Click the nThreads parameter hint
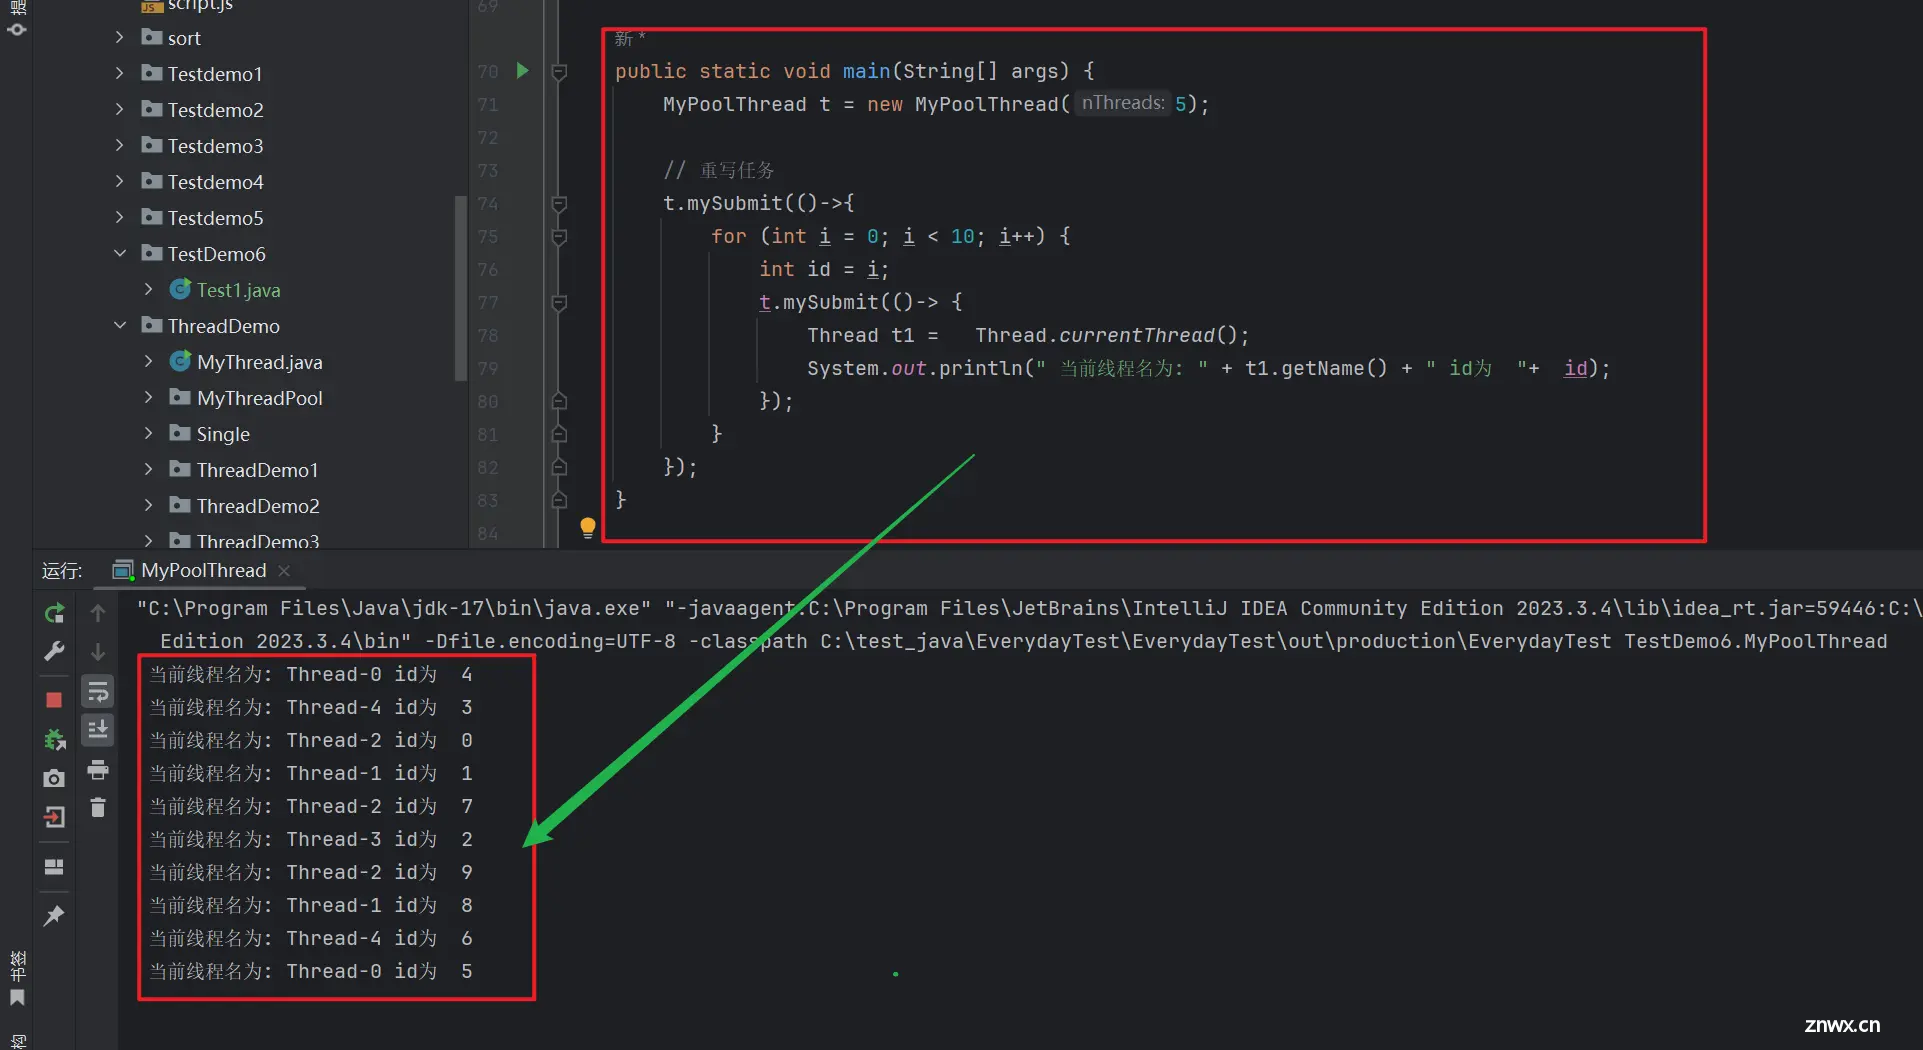This screenshot has width=1923, height=1050. pyautogui.click(x=1123, y=103)
